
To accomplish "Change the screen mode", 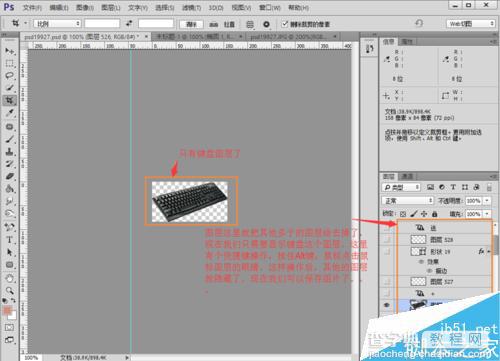I will click(x=9, y=340).
